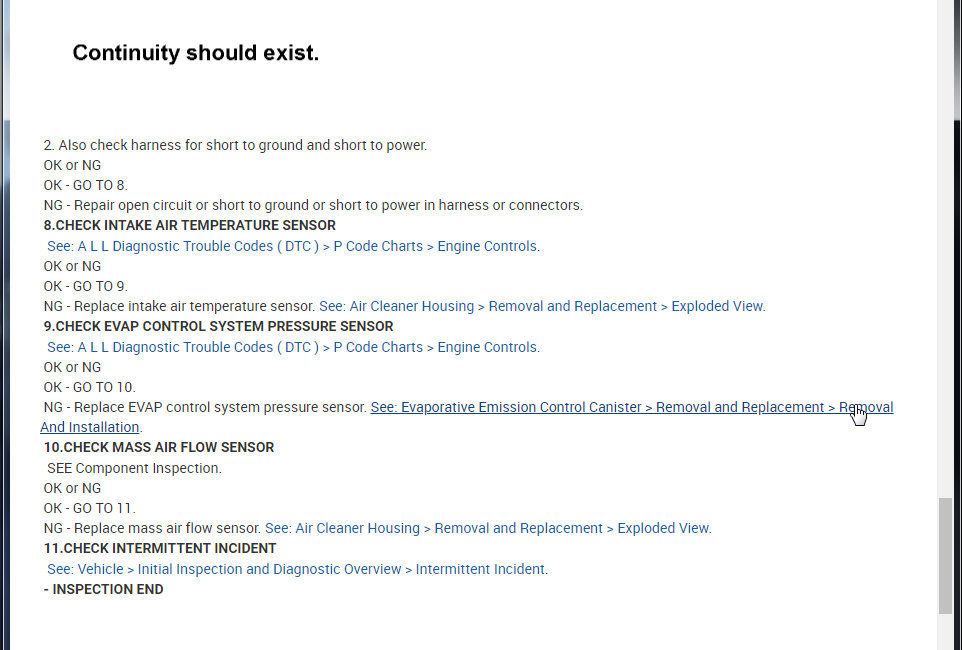962x650 pixels.
Task: Click the 'SEE Component Inspection.' text
Action: (134, 468)
